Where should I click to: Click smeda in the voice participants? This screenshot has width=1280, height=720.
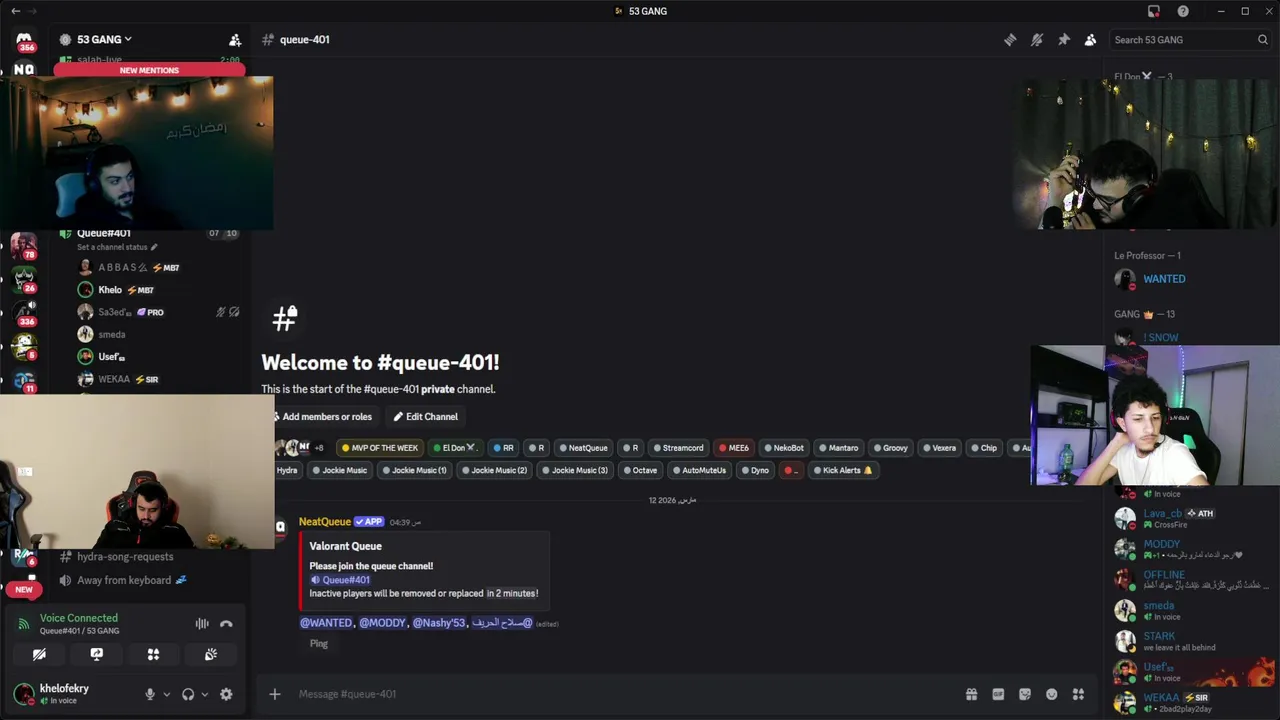(112, 334)
